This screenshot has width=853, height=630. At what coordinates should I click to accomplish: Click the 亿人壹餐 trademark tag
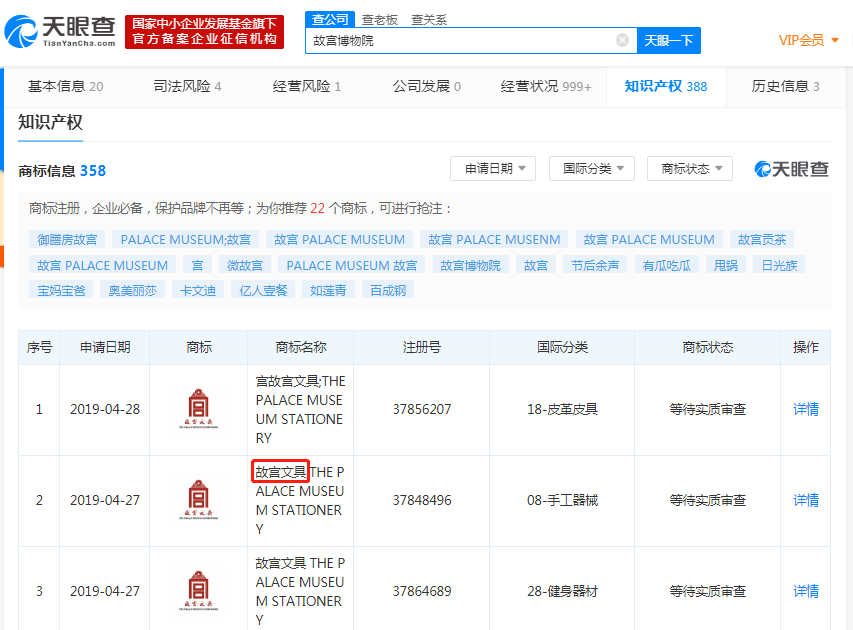click(263, 291)
